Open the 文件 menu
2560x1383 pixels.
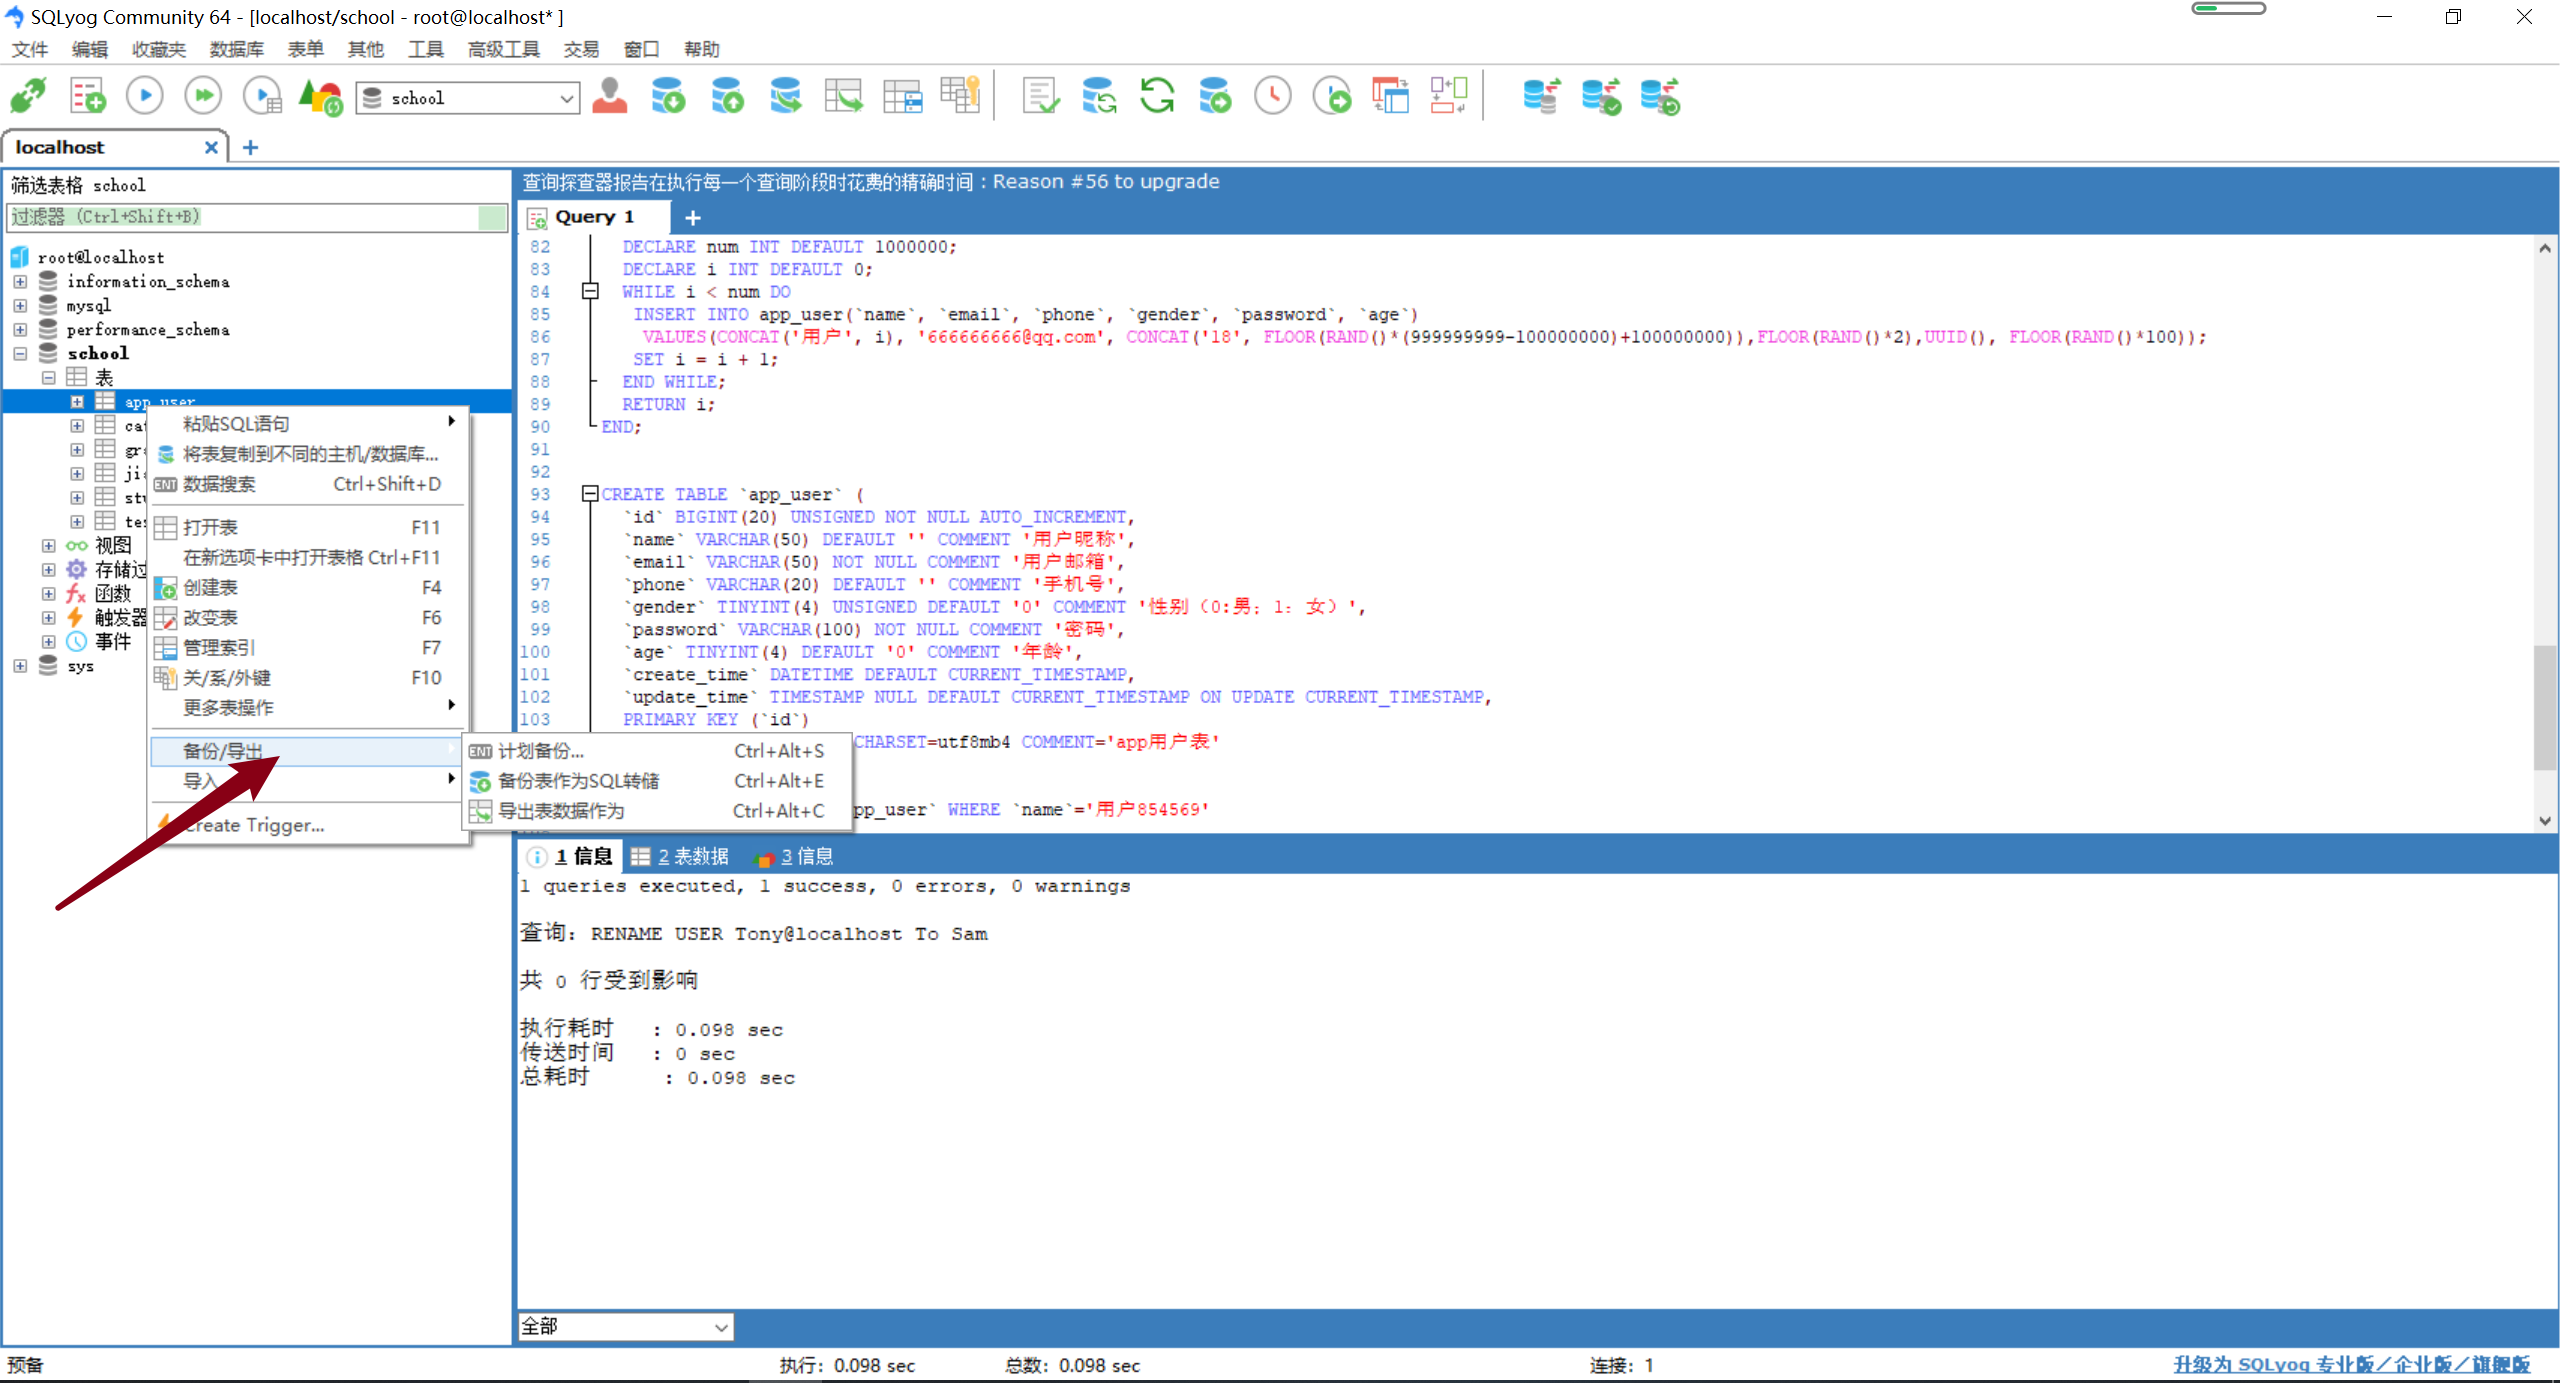[30, 49]
